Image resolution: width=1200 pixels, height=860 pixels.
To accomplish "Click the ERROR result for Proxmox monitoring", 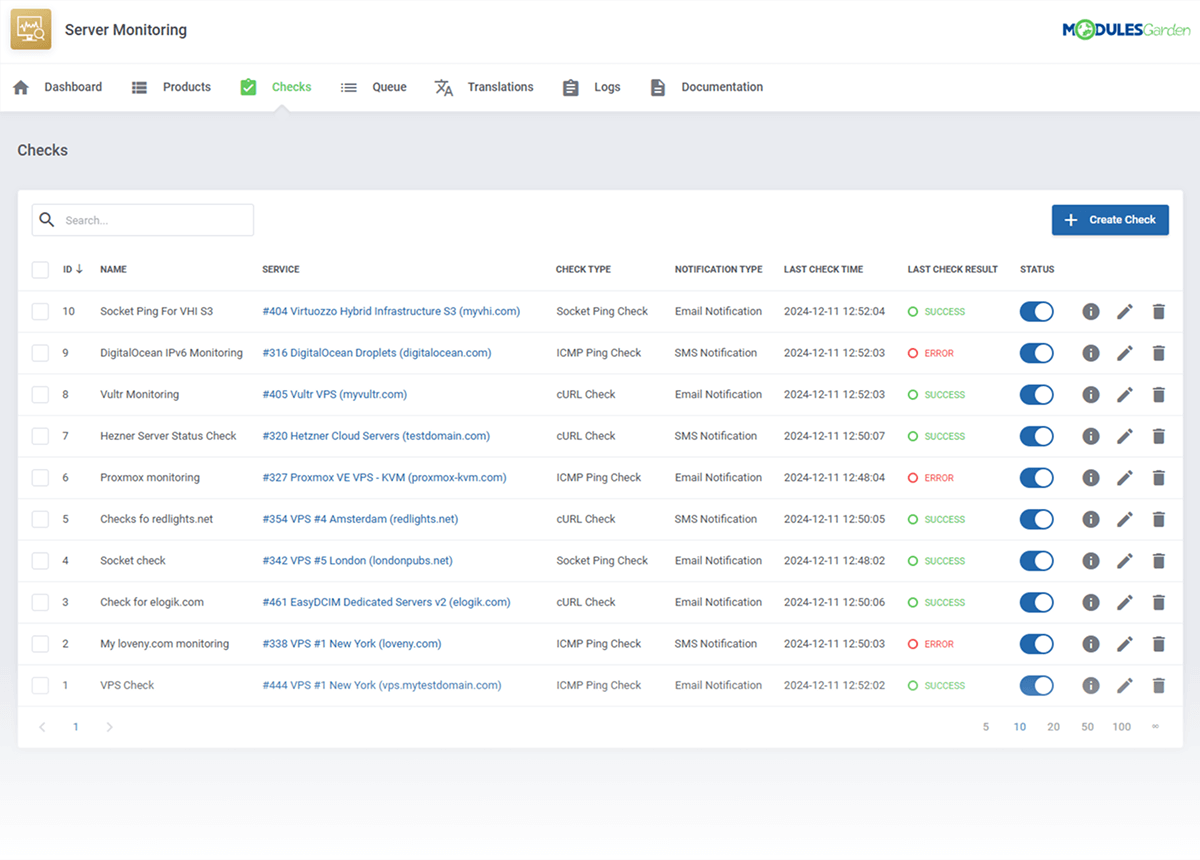I will pyautogui.click(x=931, y=478).
